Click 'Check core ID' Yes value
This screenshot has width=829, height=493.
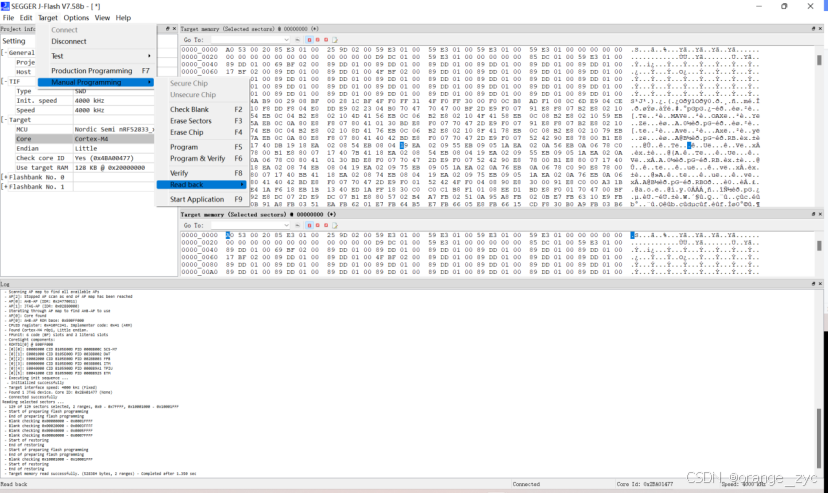point(104,158)
